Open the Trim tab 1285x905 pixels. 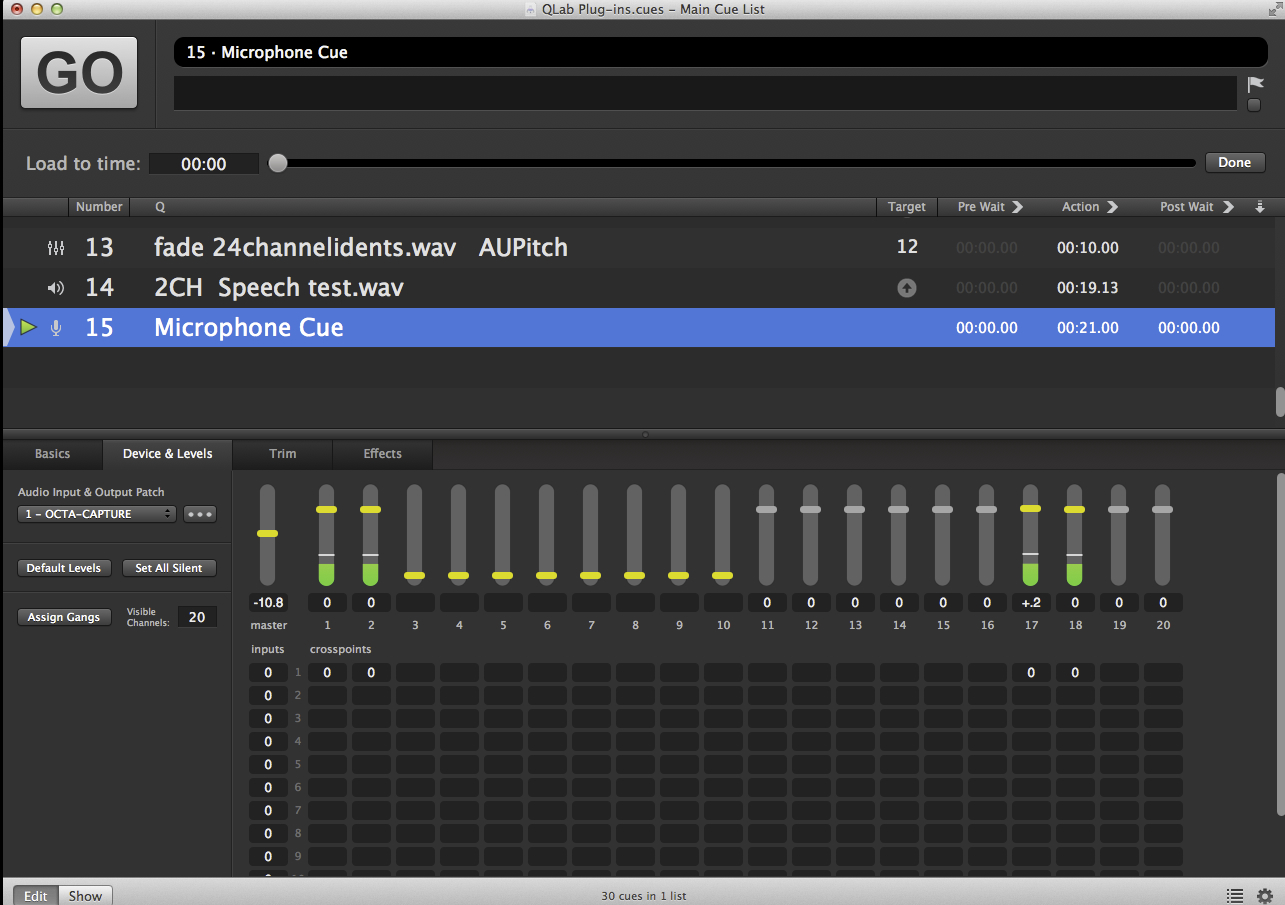pyautogui.click(x=283, y=454)
